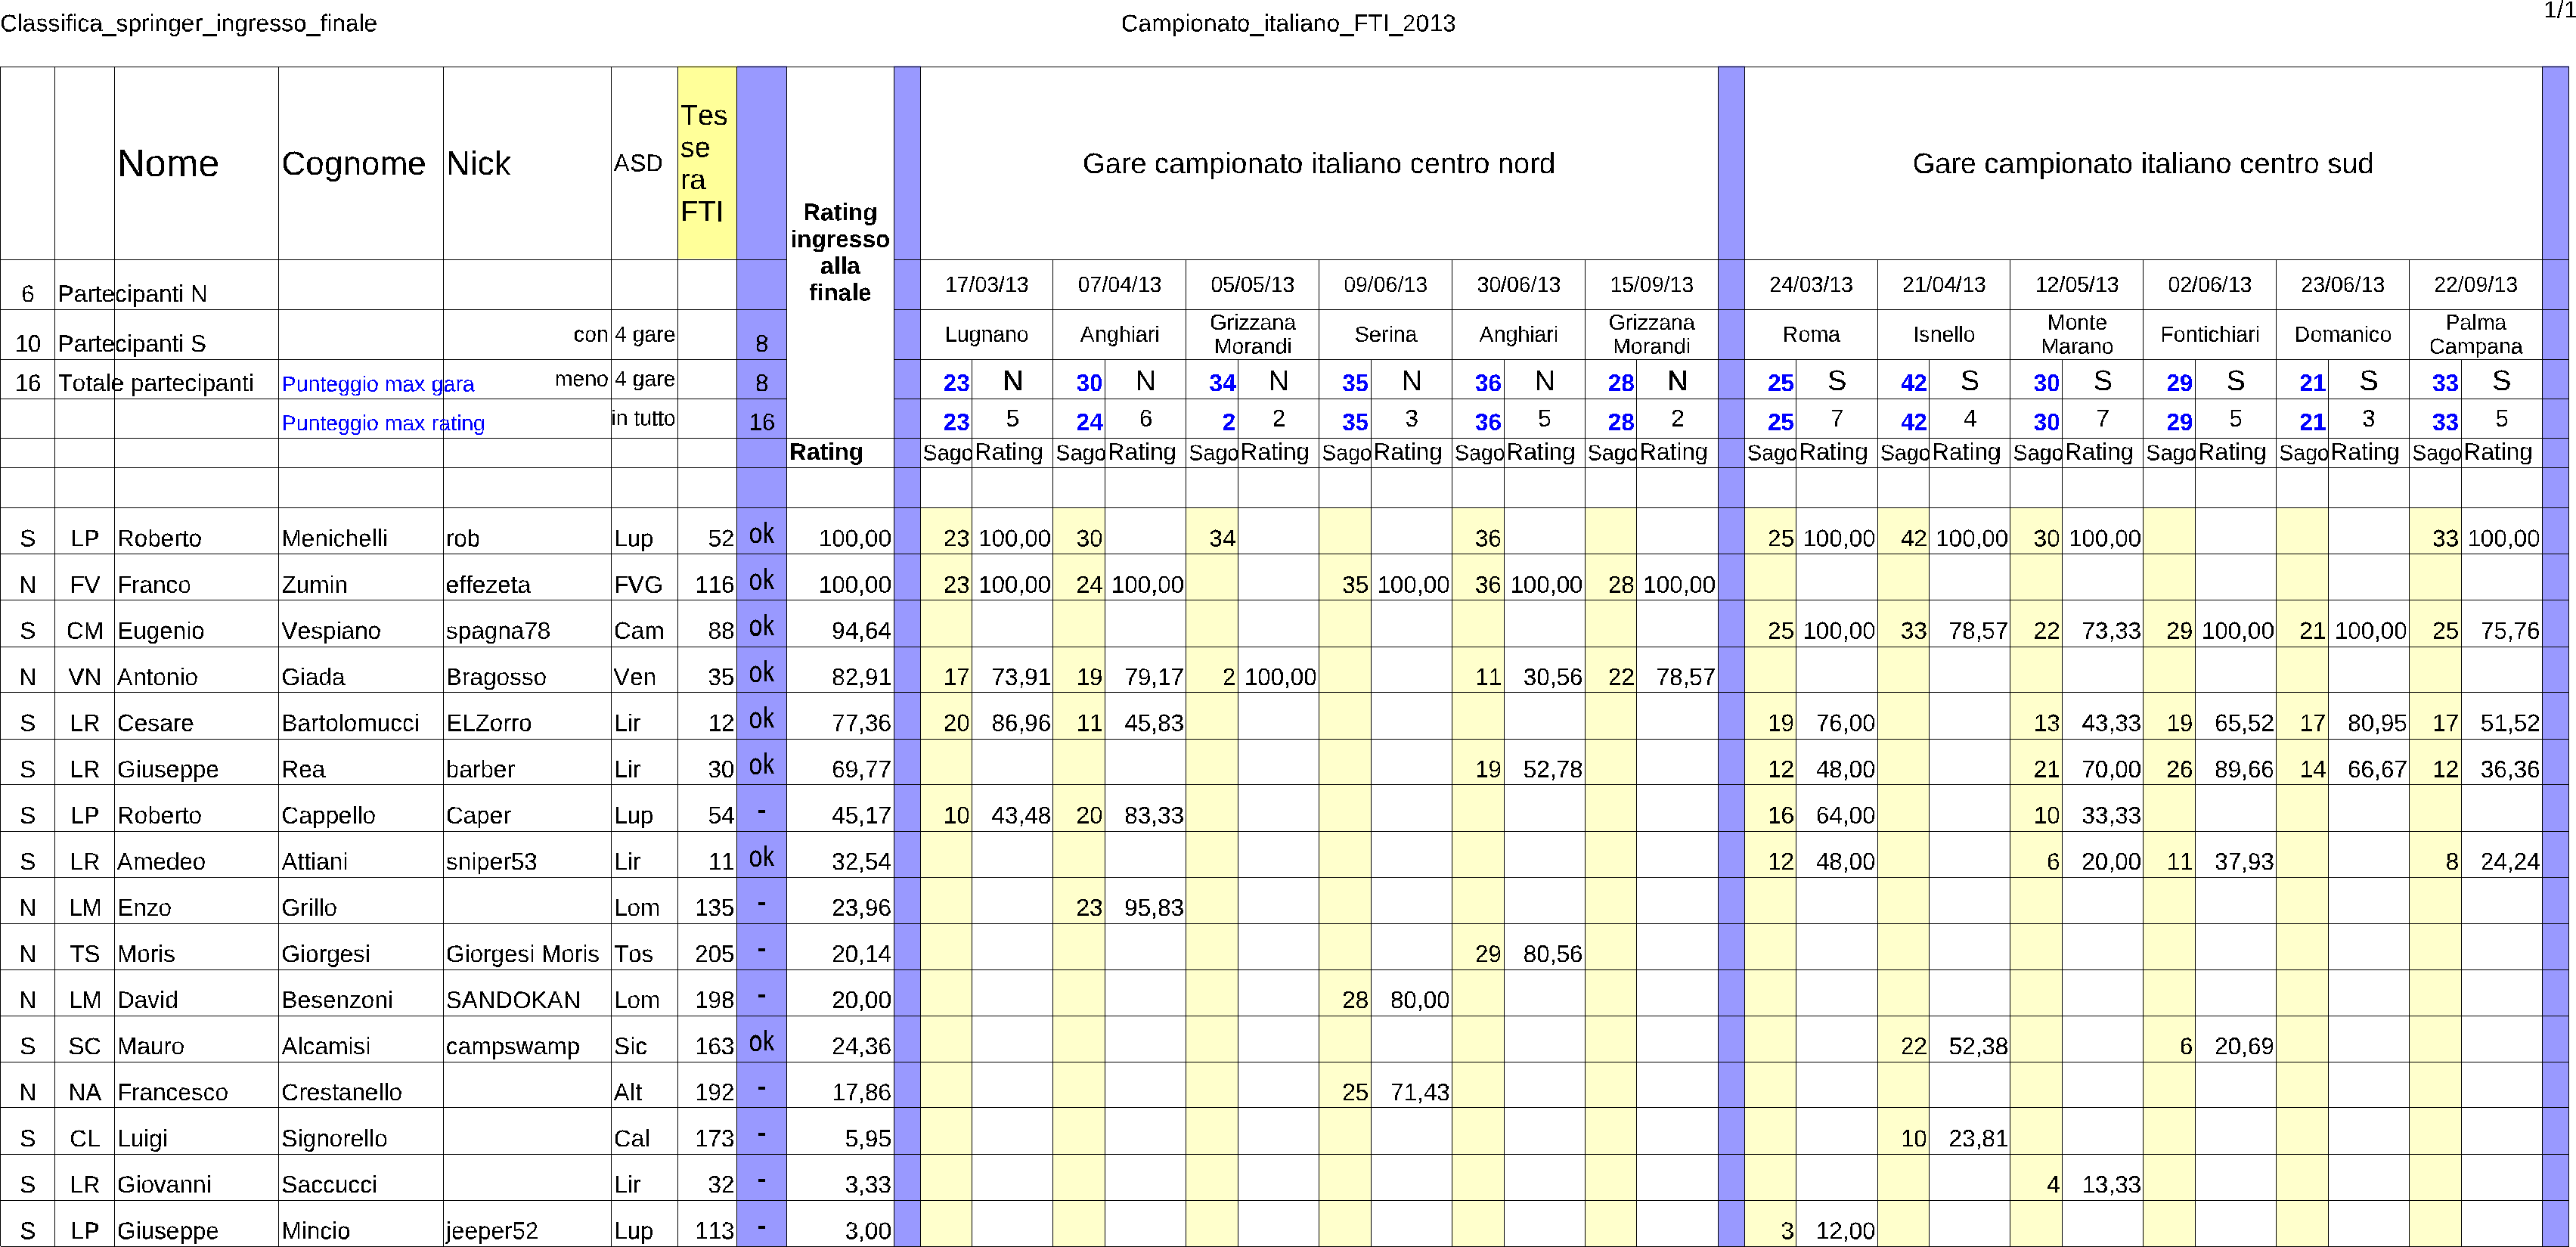
Task: Select blue max score '42' under Isnello
Action: pos(1912,383)
